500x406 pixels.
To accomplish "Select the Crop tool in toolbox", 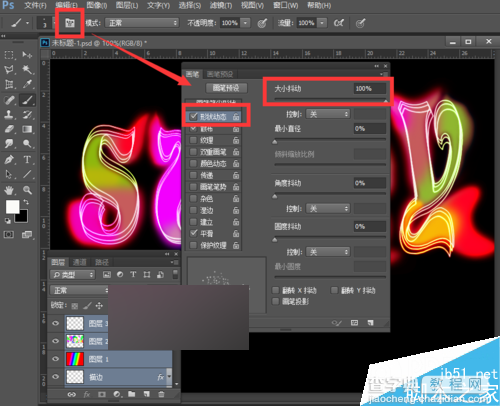I will click(x=9, y=84).
